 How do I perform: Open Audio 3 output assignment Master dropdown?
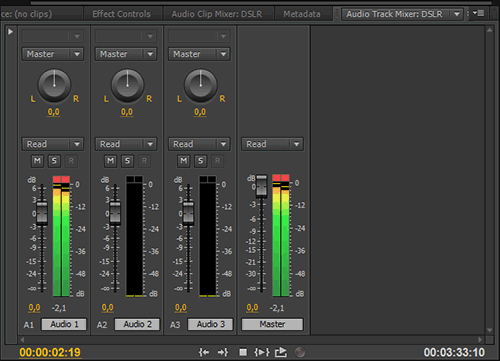[x=199, y=54]
